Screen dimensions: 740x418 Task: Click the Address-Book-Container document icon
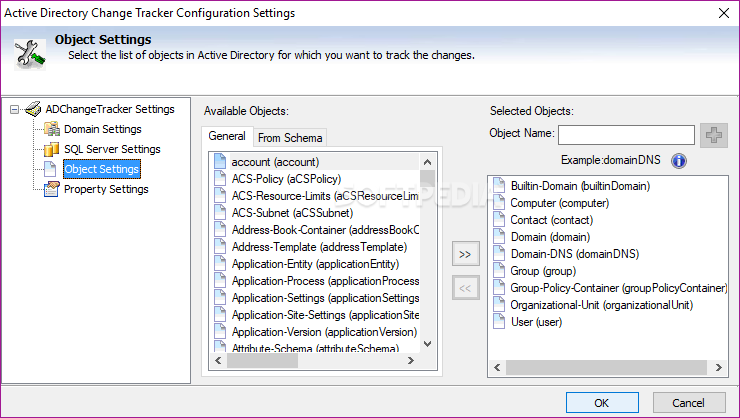coord(220,229)
